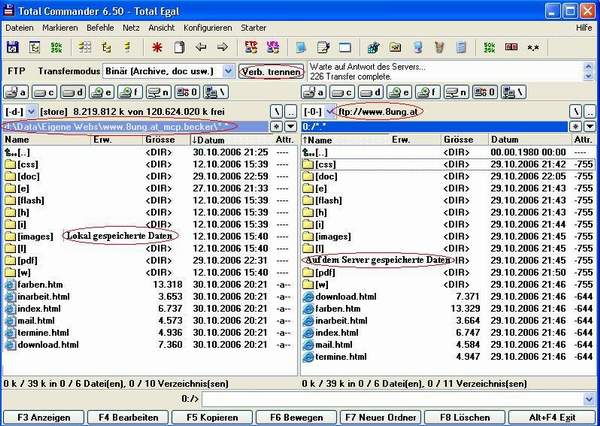Click the *.* filter toolbar icon
Viewport: 600px width, 426px height.
[x=533, y=47]
